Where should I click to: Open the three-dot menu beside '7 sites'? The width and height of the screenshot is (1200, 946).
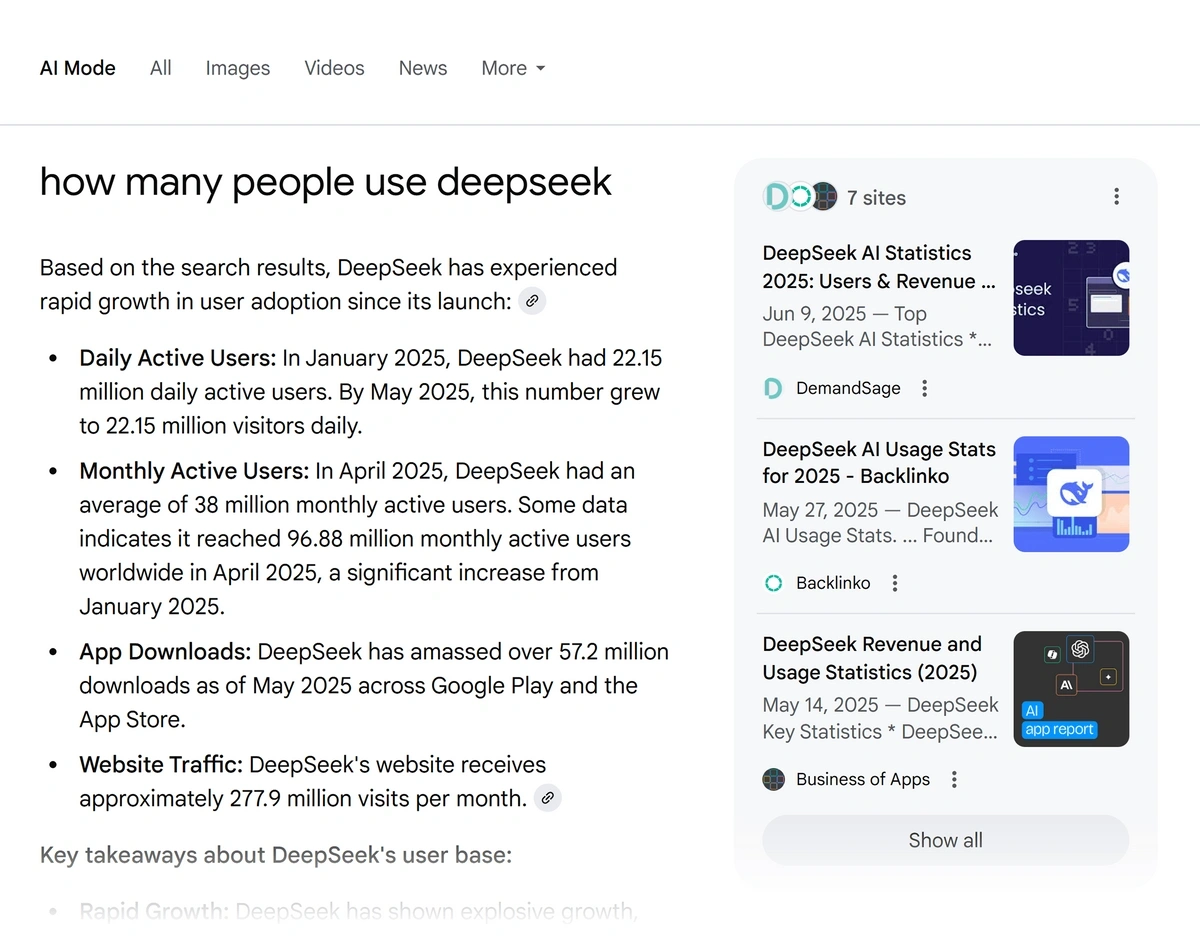[x=1116, y=197]
